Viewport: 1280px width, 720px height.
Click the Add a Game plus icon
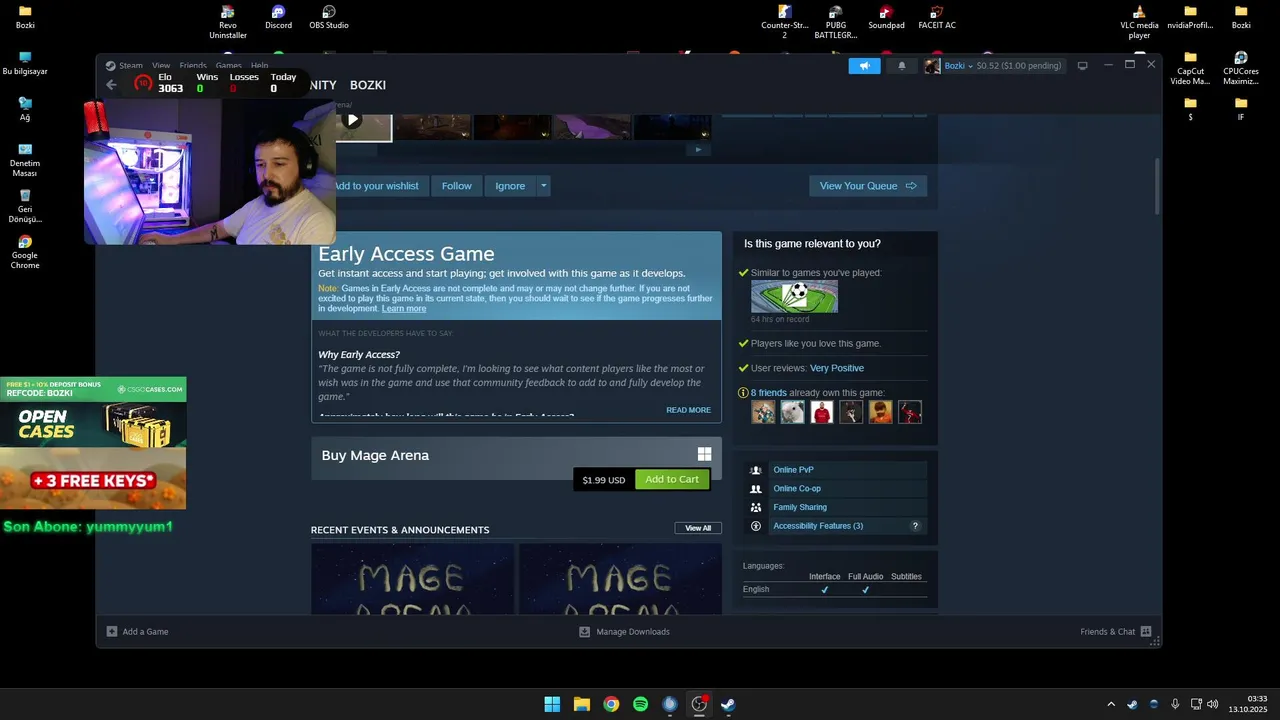tap(112, 632)
